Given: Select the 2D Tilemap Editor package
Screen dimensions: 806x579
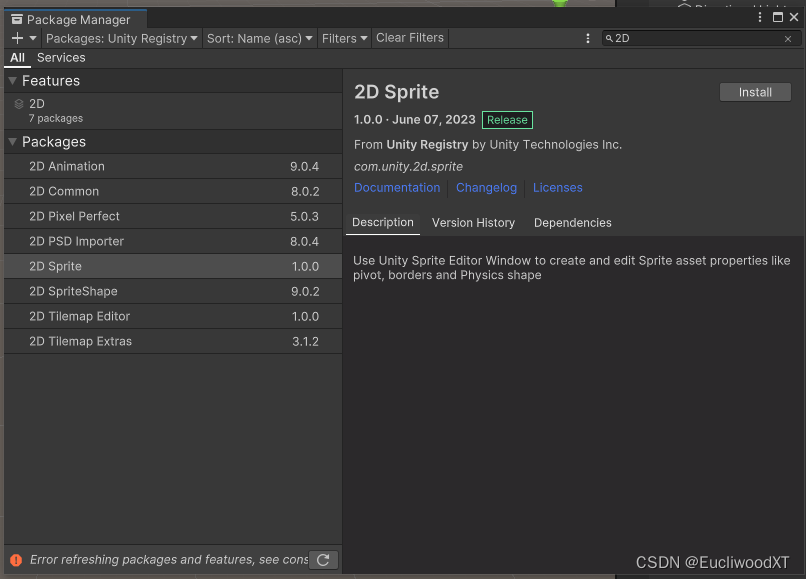Looking at the screenshot, I should [173, 316].
